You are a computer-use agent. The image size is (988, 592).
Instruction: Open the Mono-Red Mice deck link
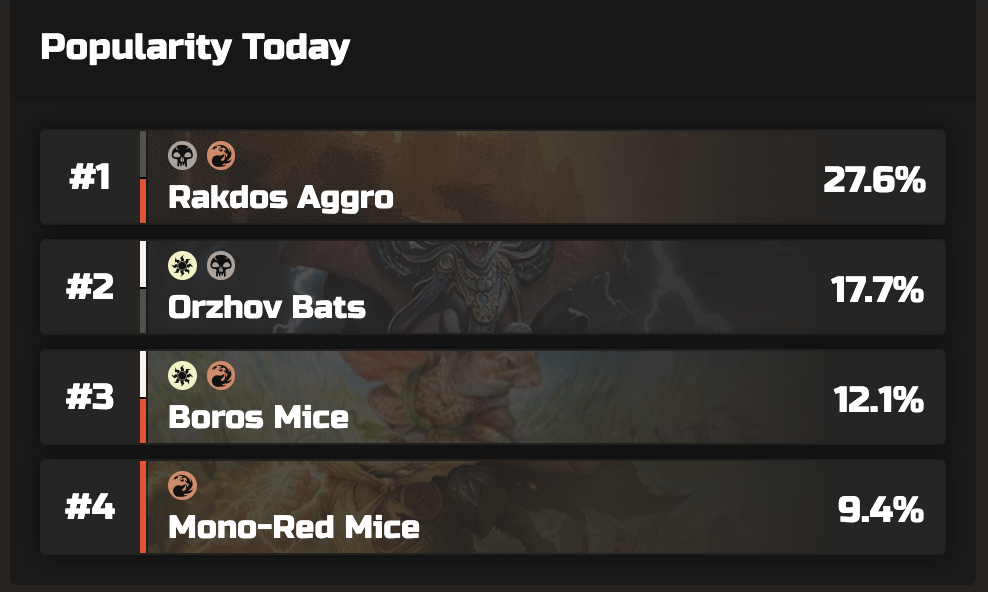[294, 527]
